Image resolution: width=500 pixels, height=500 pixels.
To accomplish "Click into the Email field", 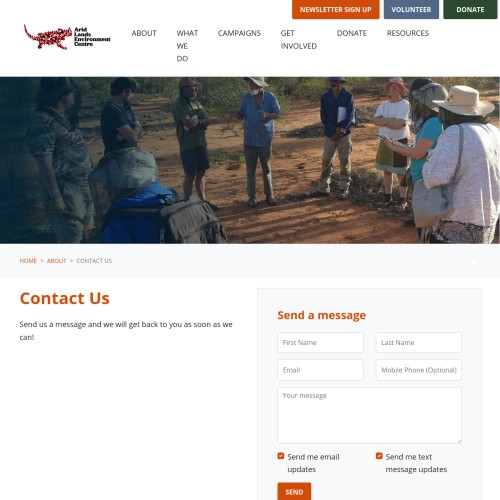I will click(320, 370).
